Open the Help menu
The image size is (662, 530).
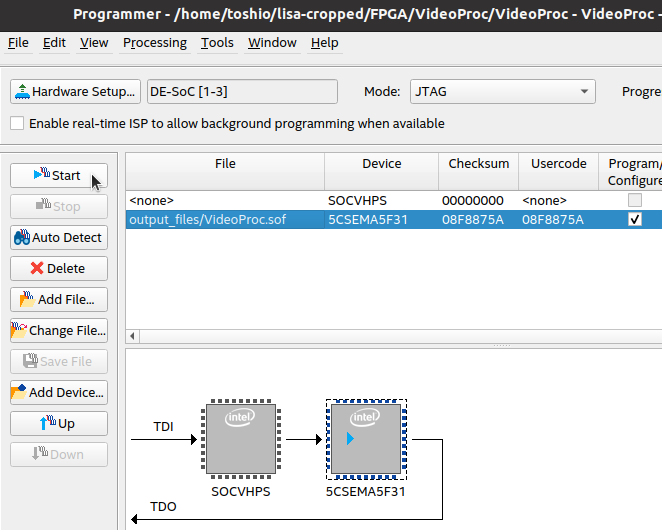(x=325, y=43)
